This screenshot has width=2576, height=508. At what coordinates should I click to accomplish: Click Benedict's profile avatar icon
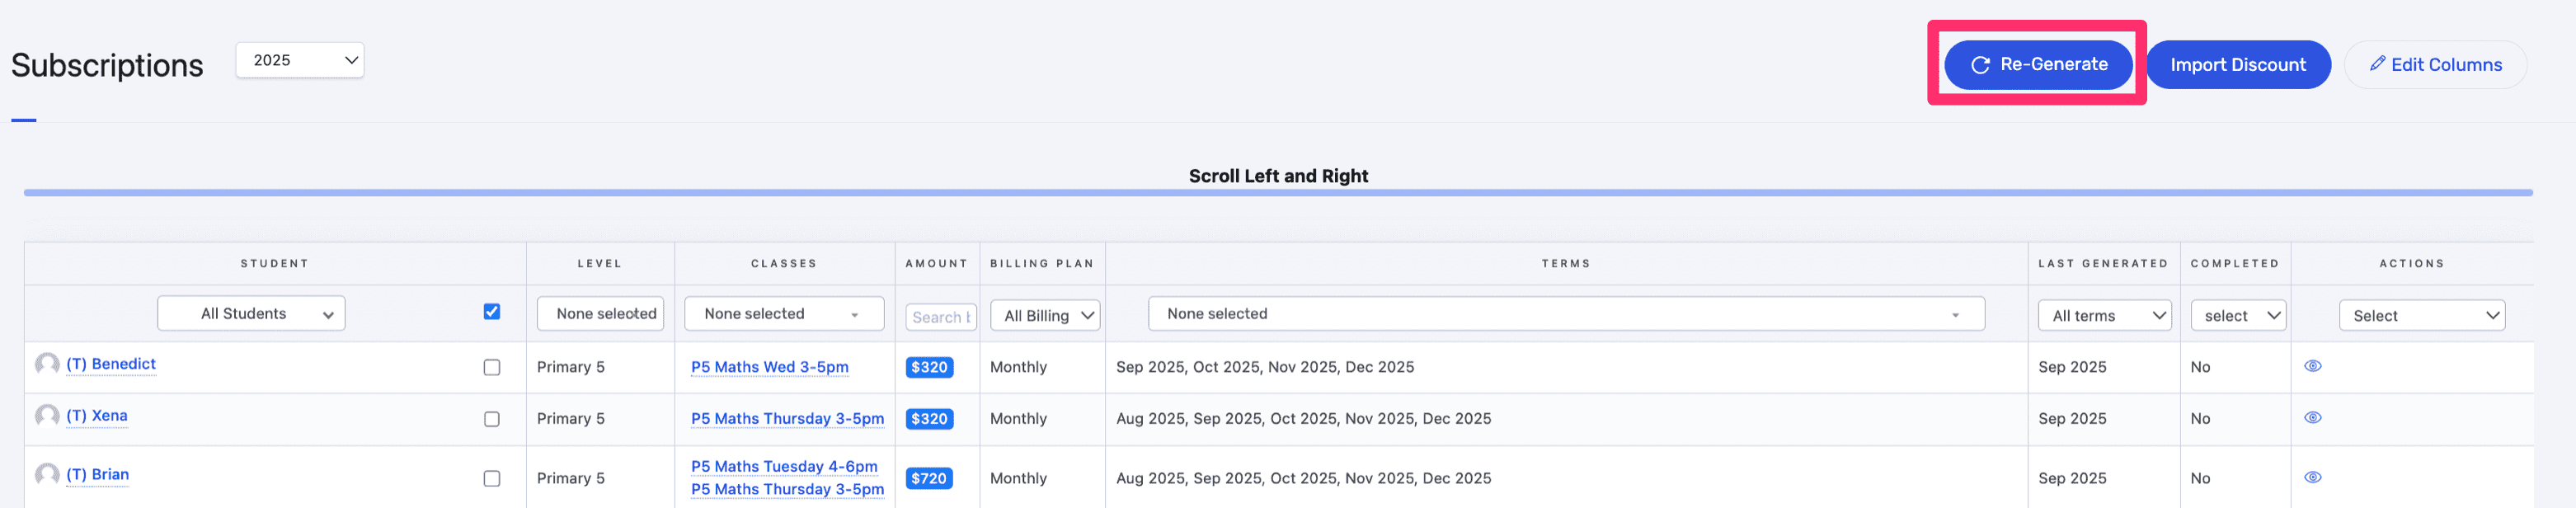coord(47,364)
